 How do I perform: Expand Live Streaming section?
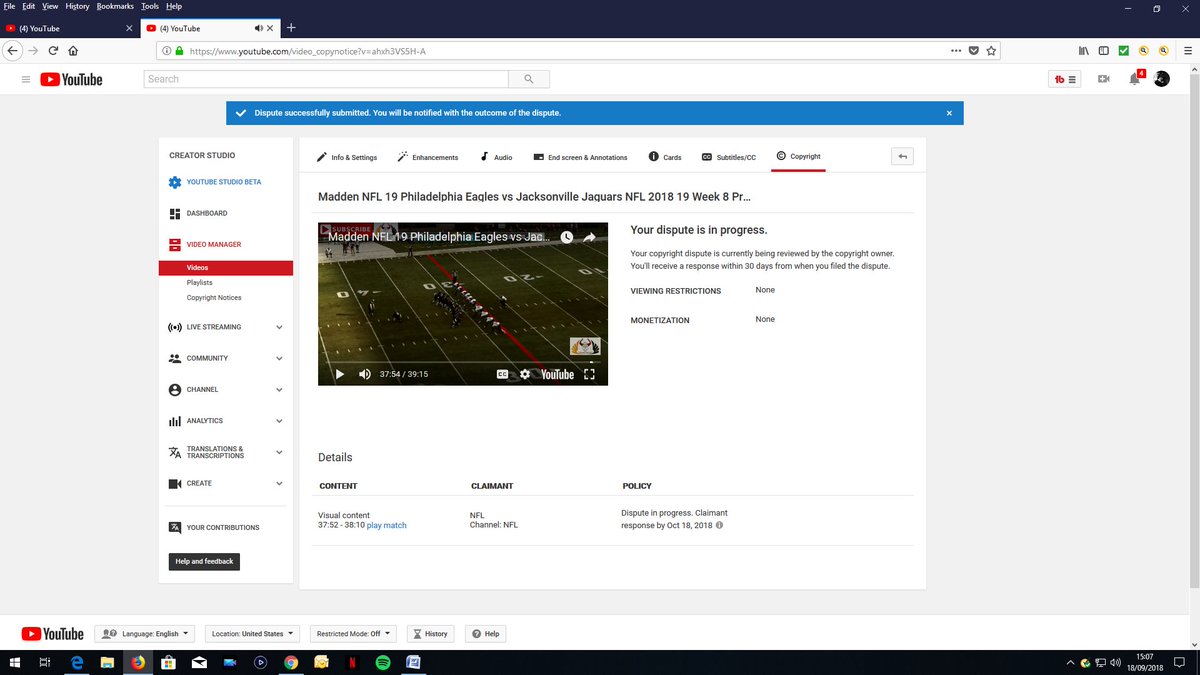pyautogui.click(x=279, y=327)
